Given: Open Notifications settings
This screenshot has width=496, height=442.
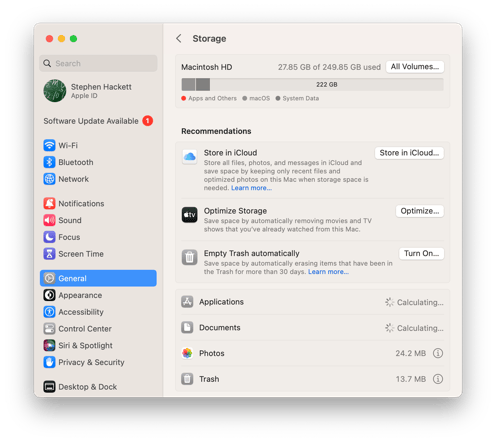Looking at the screenshot, I should click(x=98, y=203).
